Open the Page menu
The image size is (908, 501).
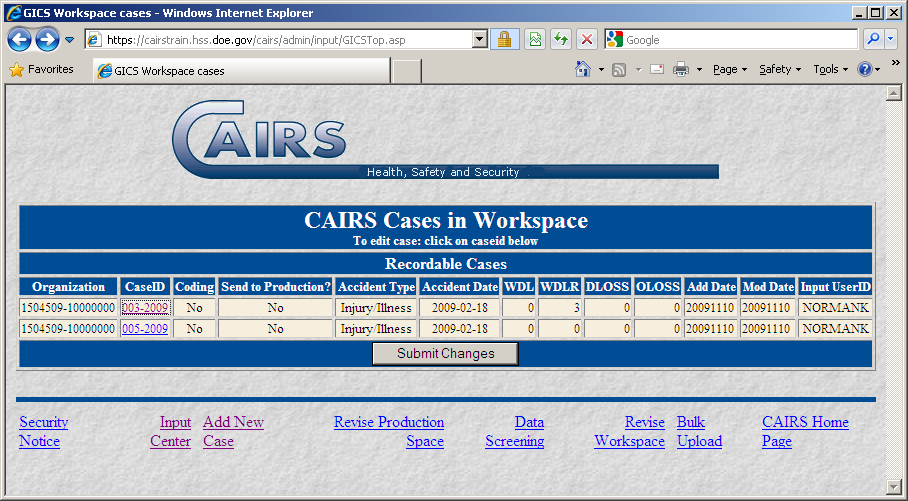pyautogui.click(x=730, y=70)
